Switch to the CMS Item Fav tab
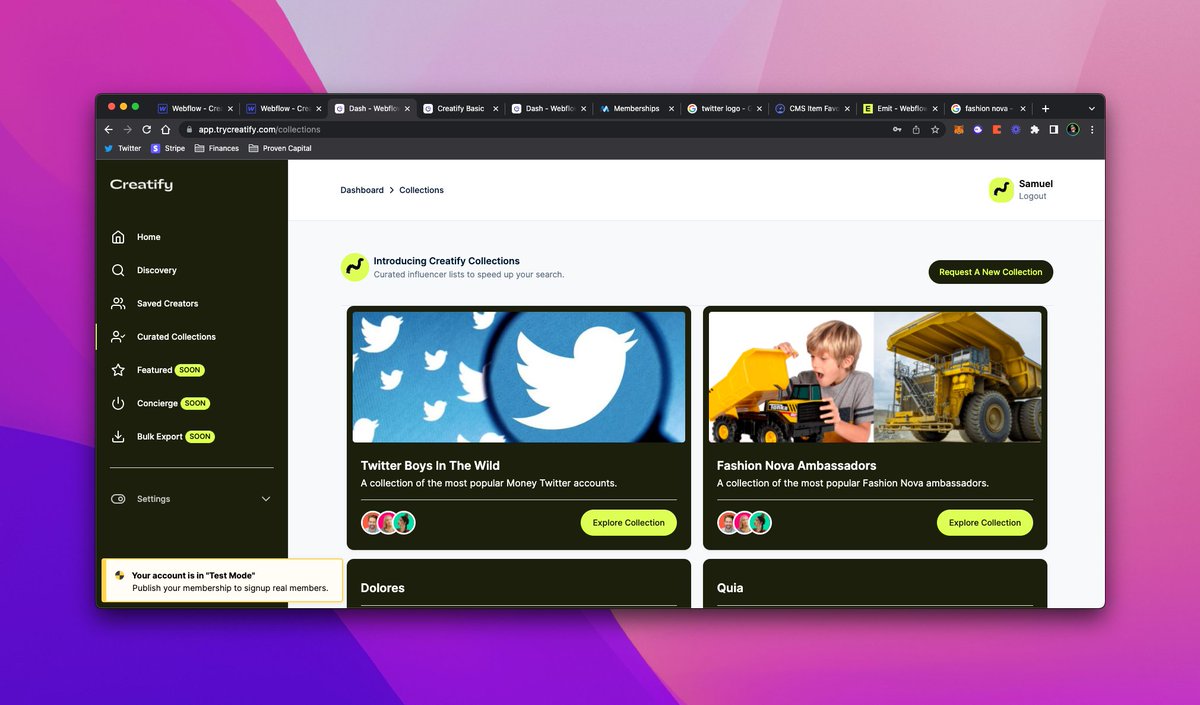Image resolution: width=1200 pixels, height=705 pixels. click(x=813, y=108)
